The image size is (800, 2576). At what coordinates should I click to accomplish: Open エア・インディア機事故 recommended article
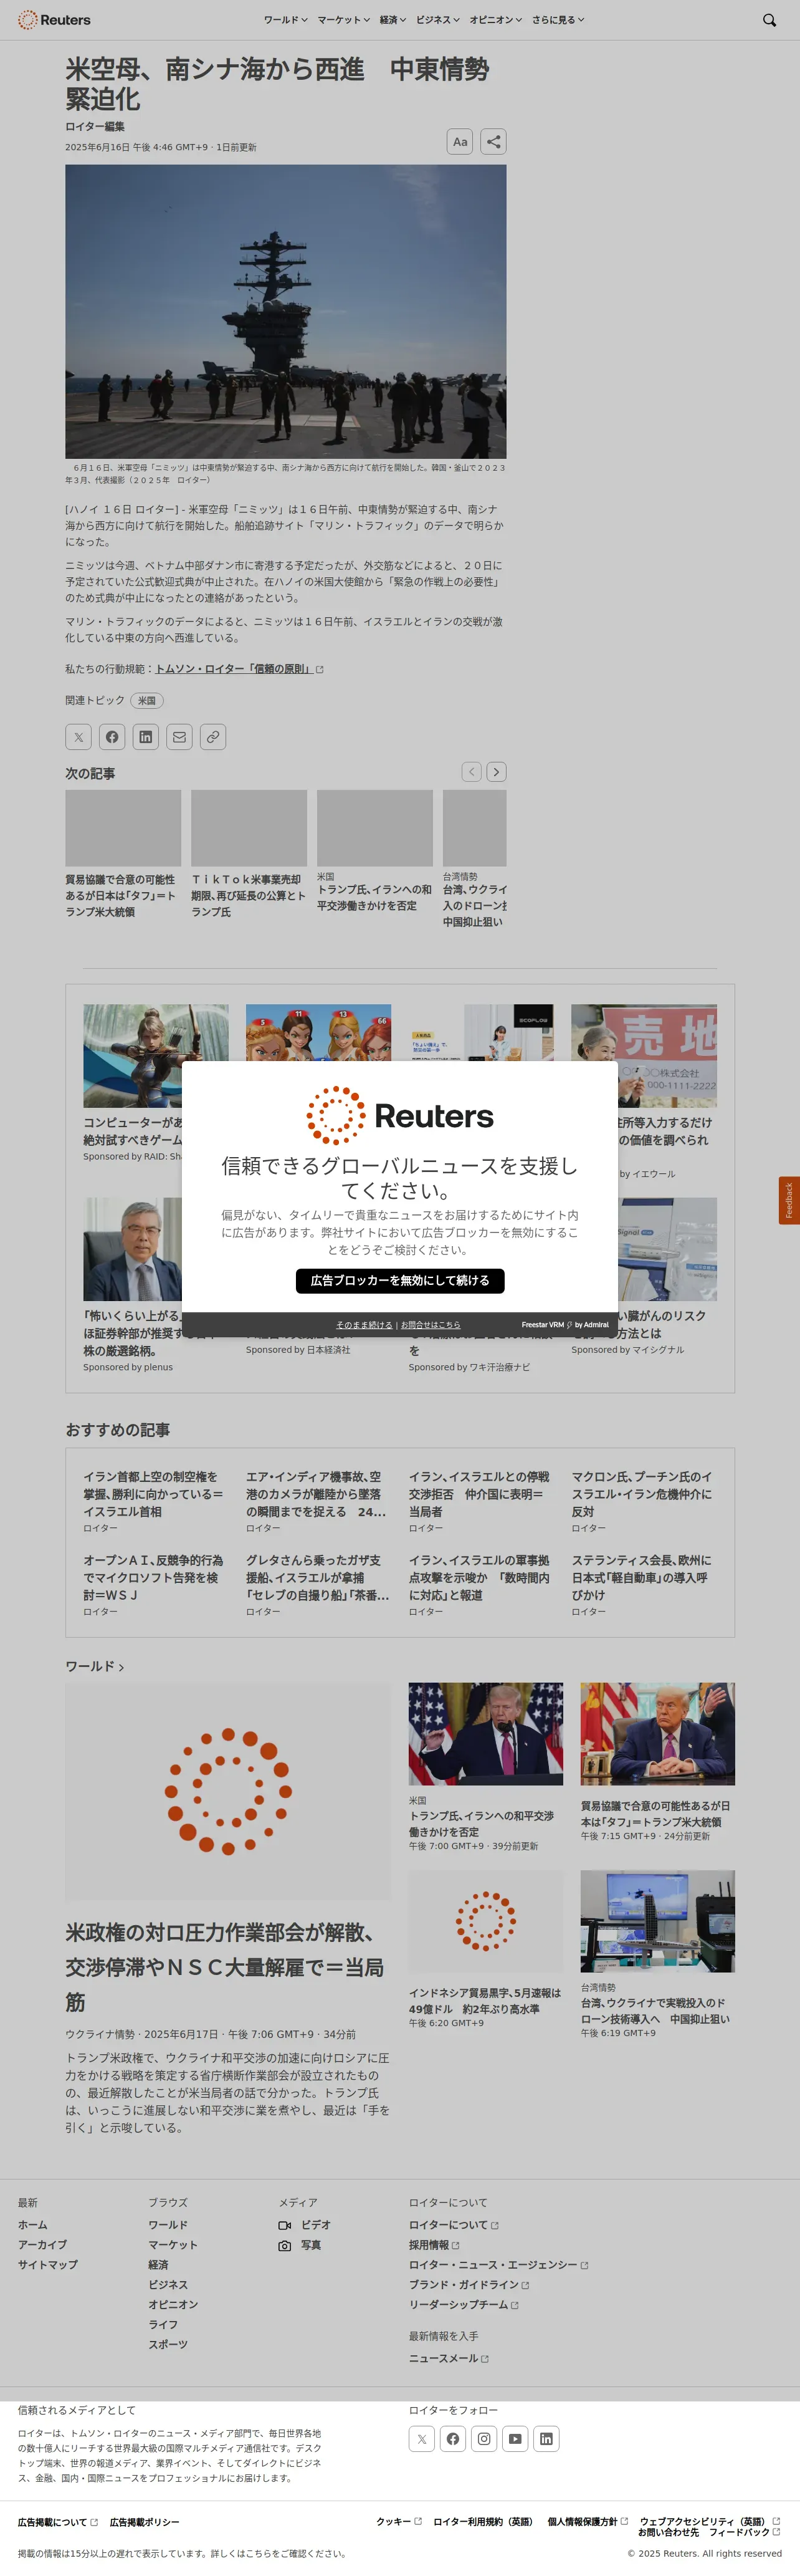(x=316, y=1494)
